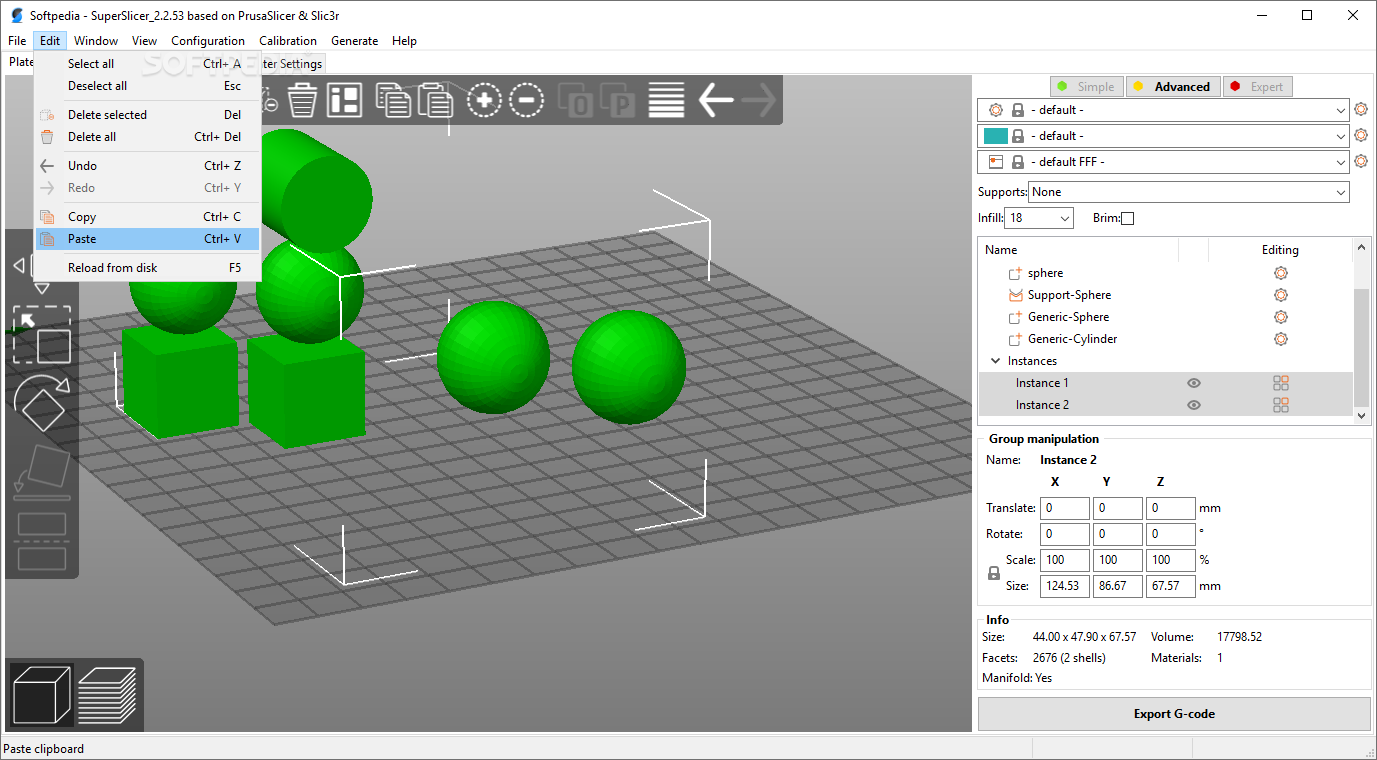Click the instance split icon for Instance 1
This screenshot has width=1377, height=760.
click(1280, 383)
